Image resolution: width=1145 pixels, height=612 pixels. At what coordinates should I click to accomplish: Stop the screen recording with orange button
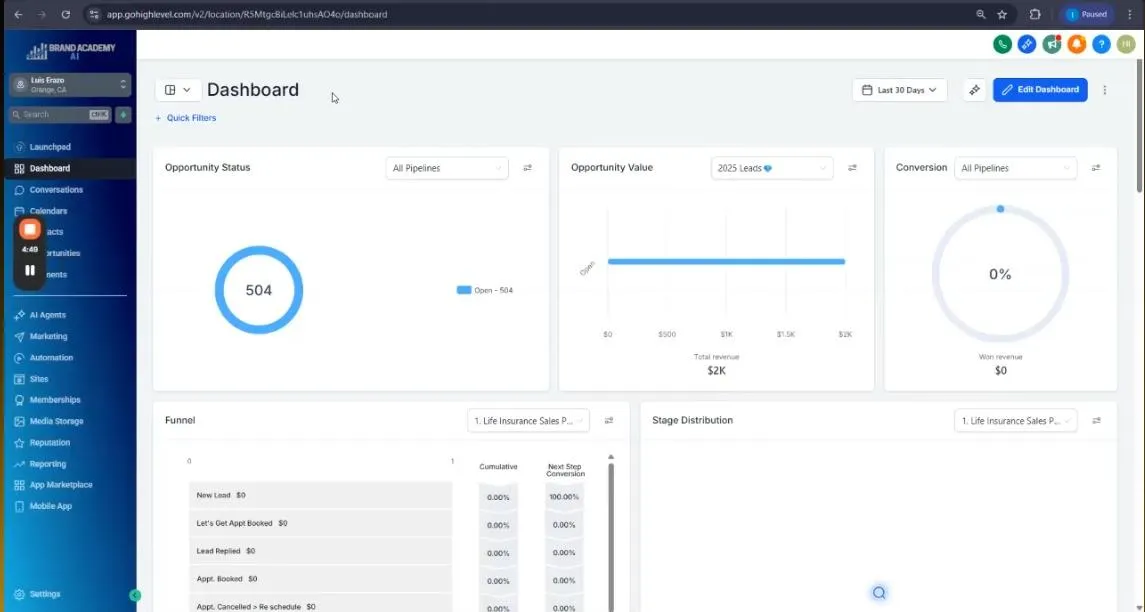tap(30, 229)
